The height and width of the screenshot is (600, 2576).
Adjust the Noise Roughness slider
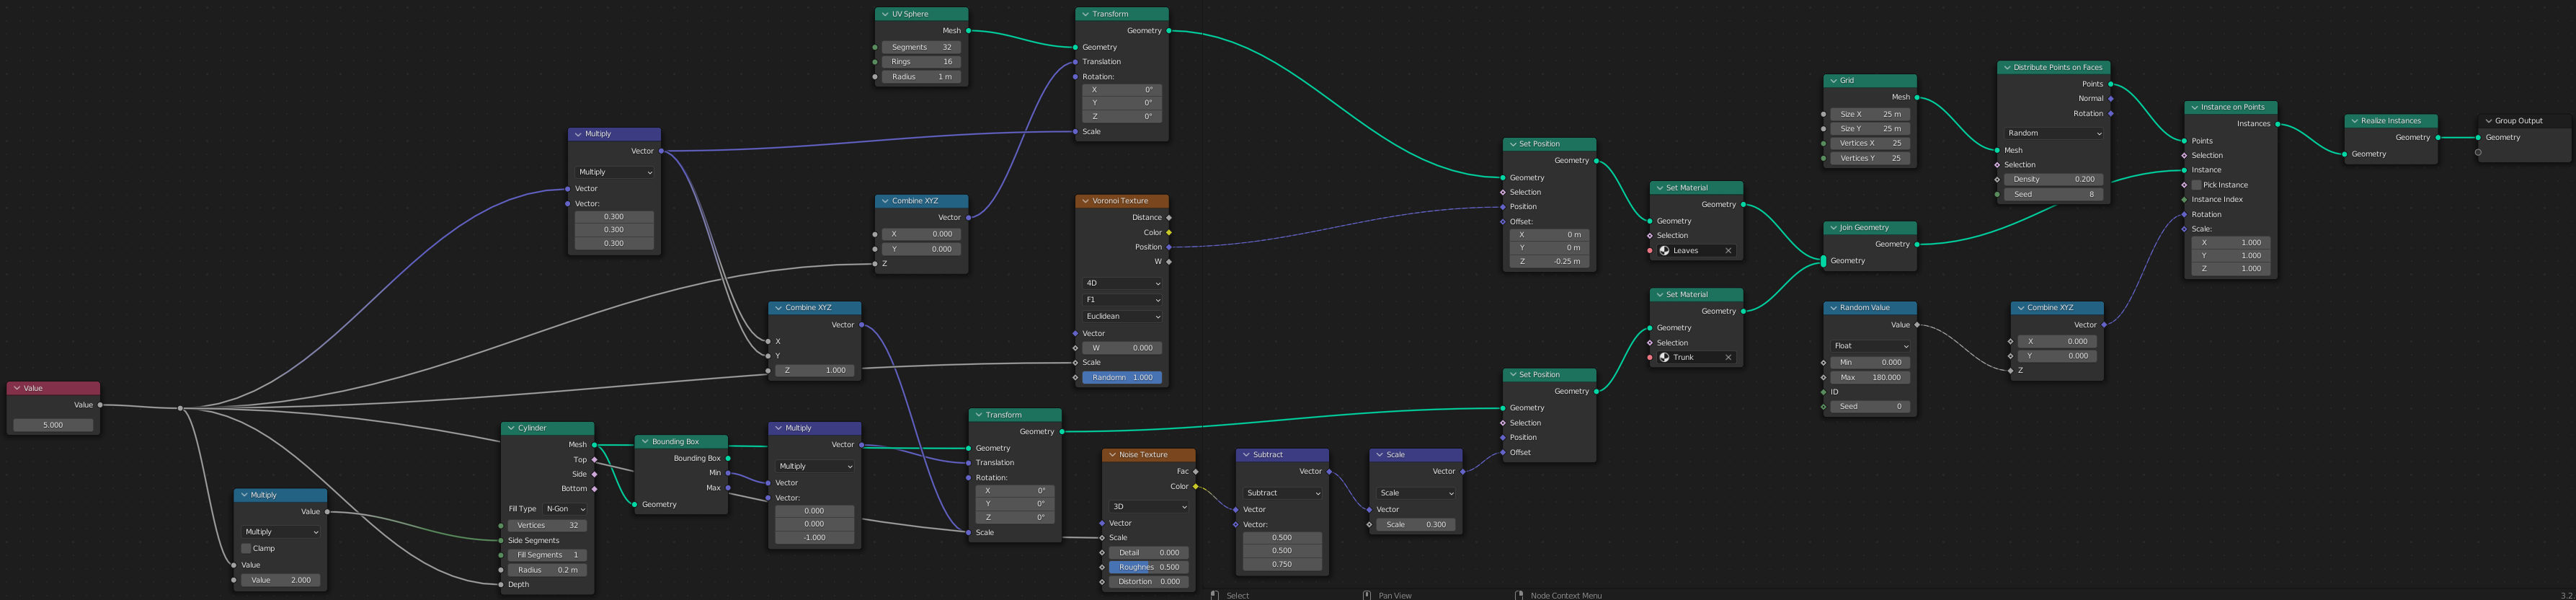1149,567
